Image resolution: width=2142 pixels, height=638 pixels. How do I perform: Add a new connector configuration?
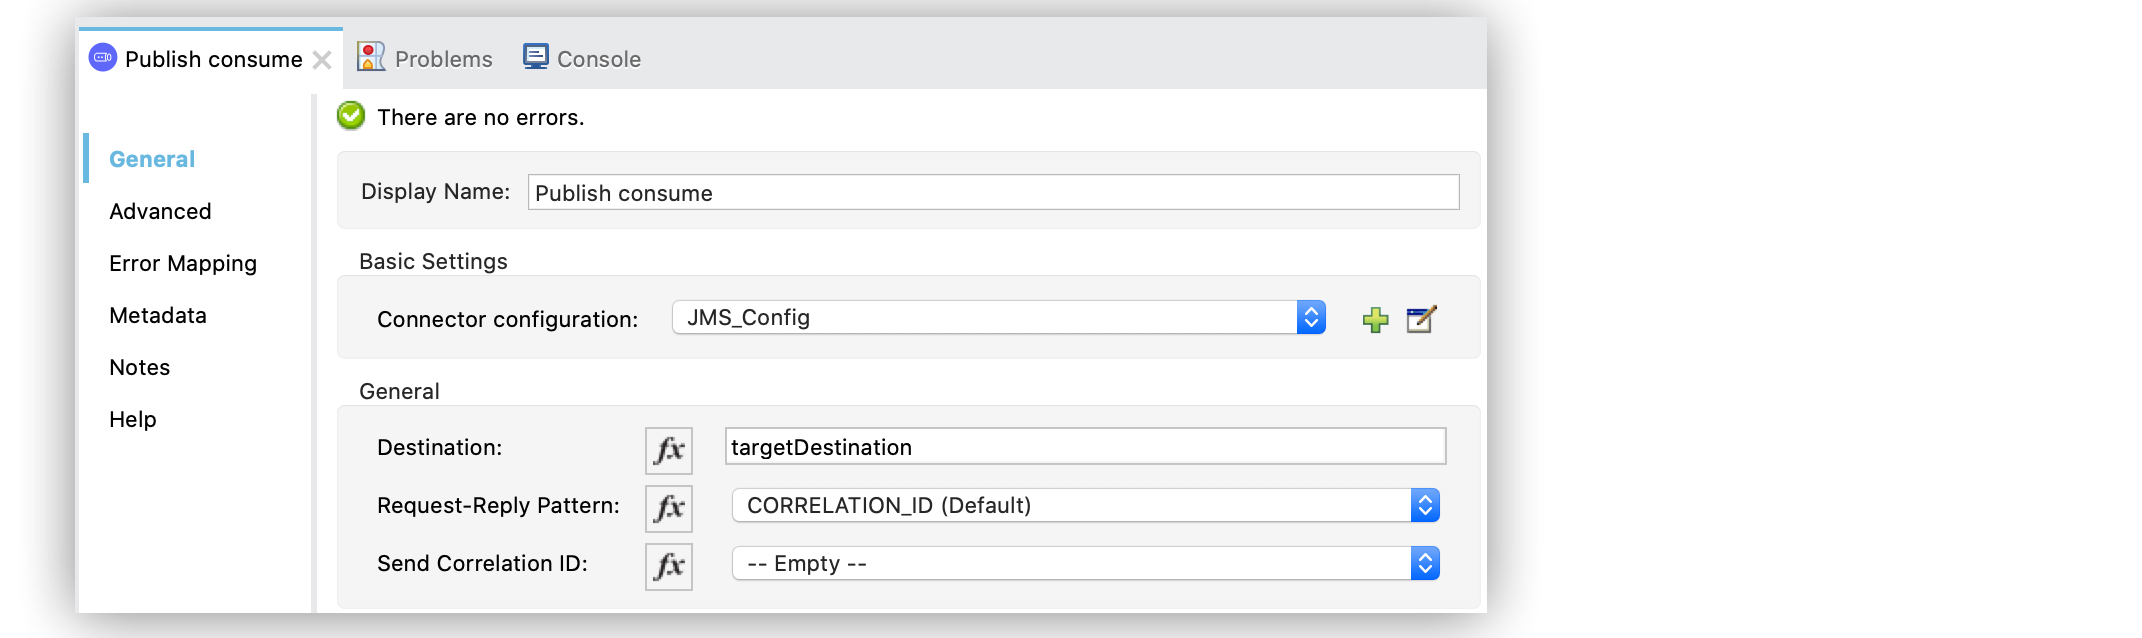coord(1375,318)
